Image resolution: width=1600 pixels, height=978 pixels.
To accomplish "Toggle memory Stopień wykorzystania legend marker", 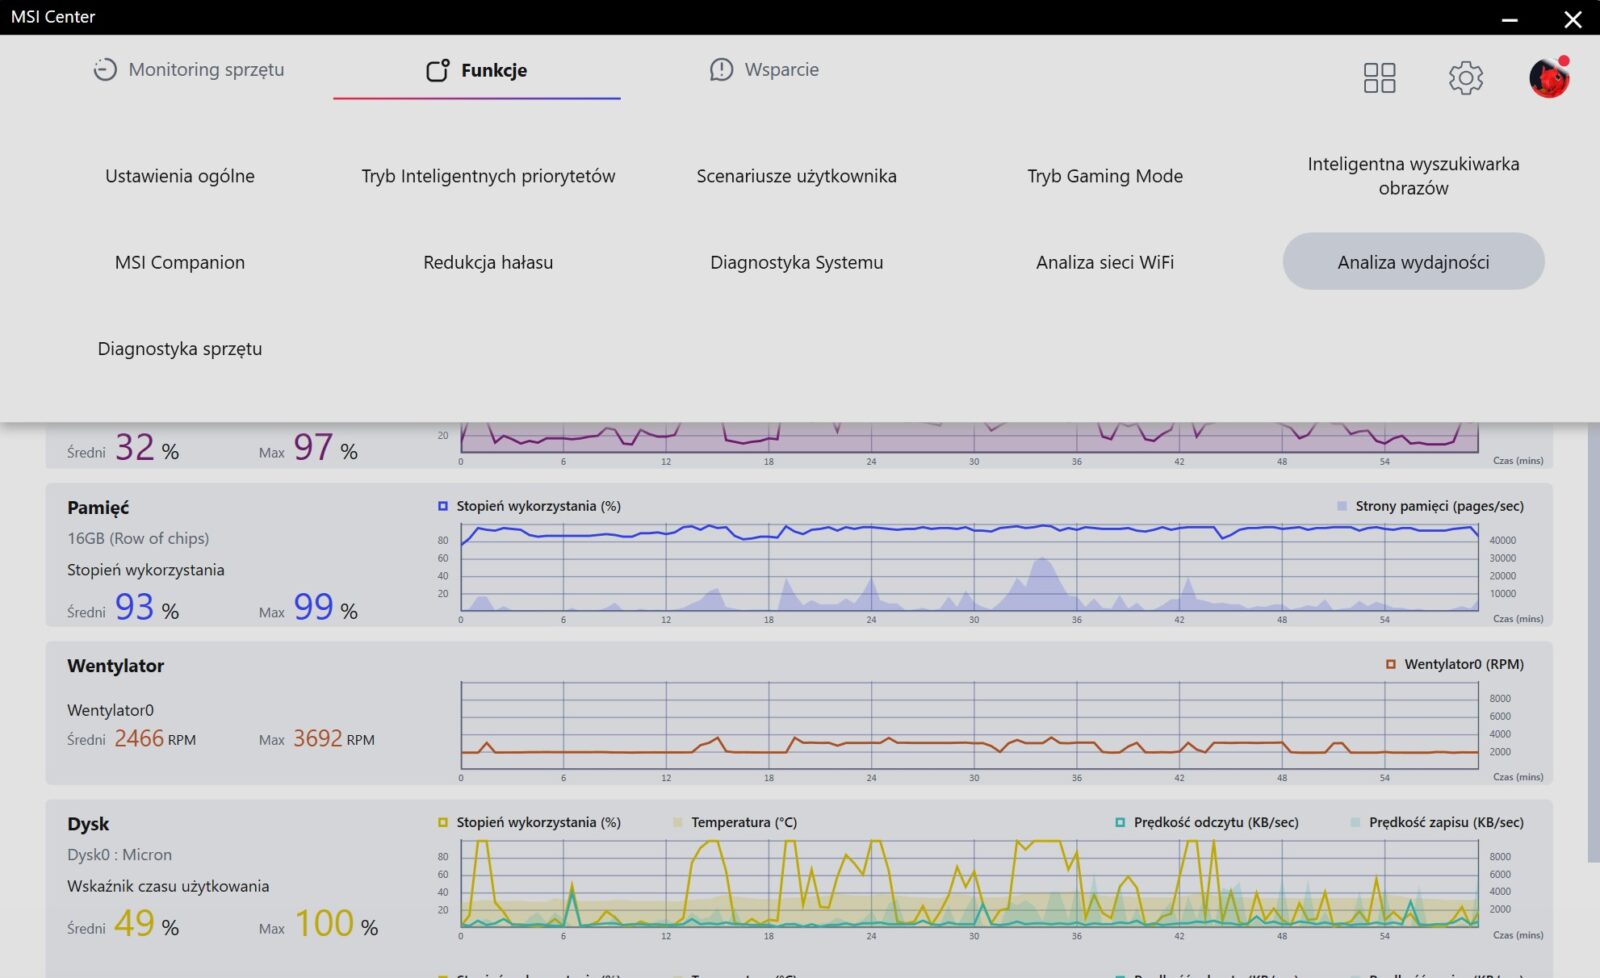I will coord(443,506).
